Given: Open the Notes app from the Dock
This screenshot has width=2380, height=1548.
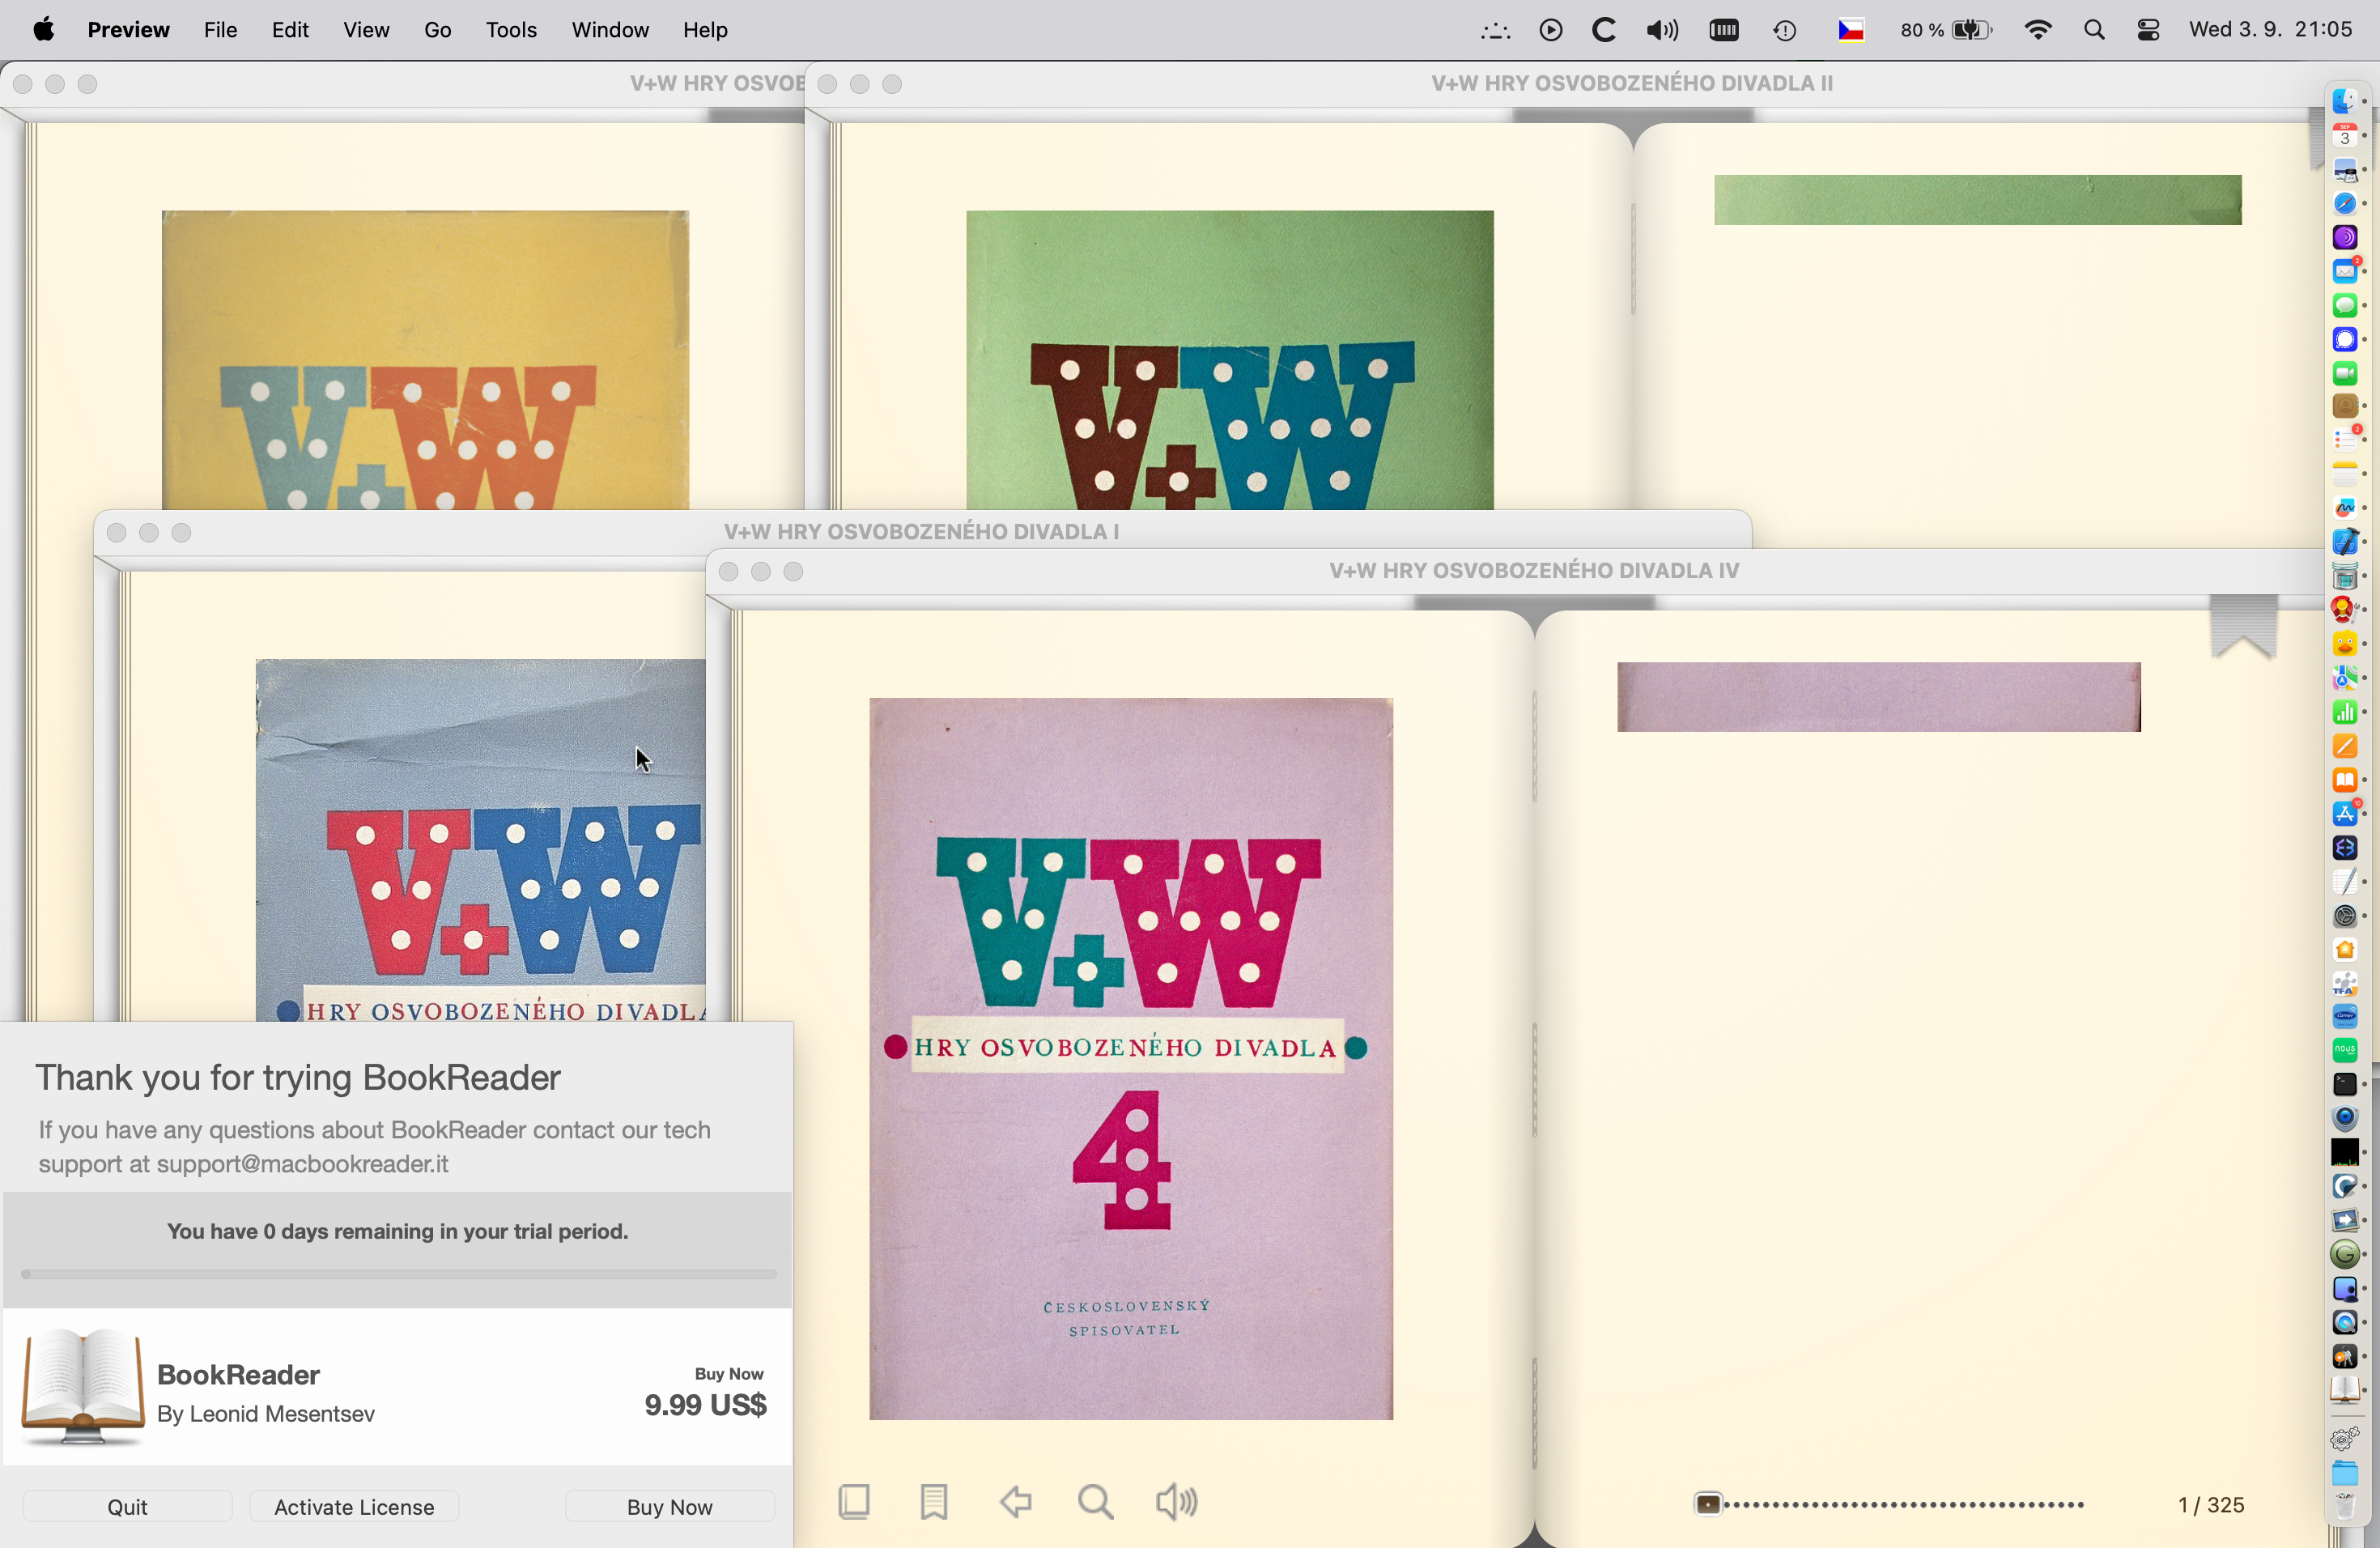Looking at the screenshot, I should point(2345,474).
